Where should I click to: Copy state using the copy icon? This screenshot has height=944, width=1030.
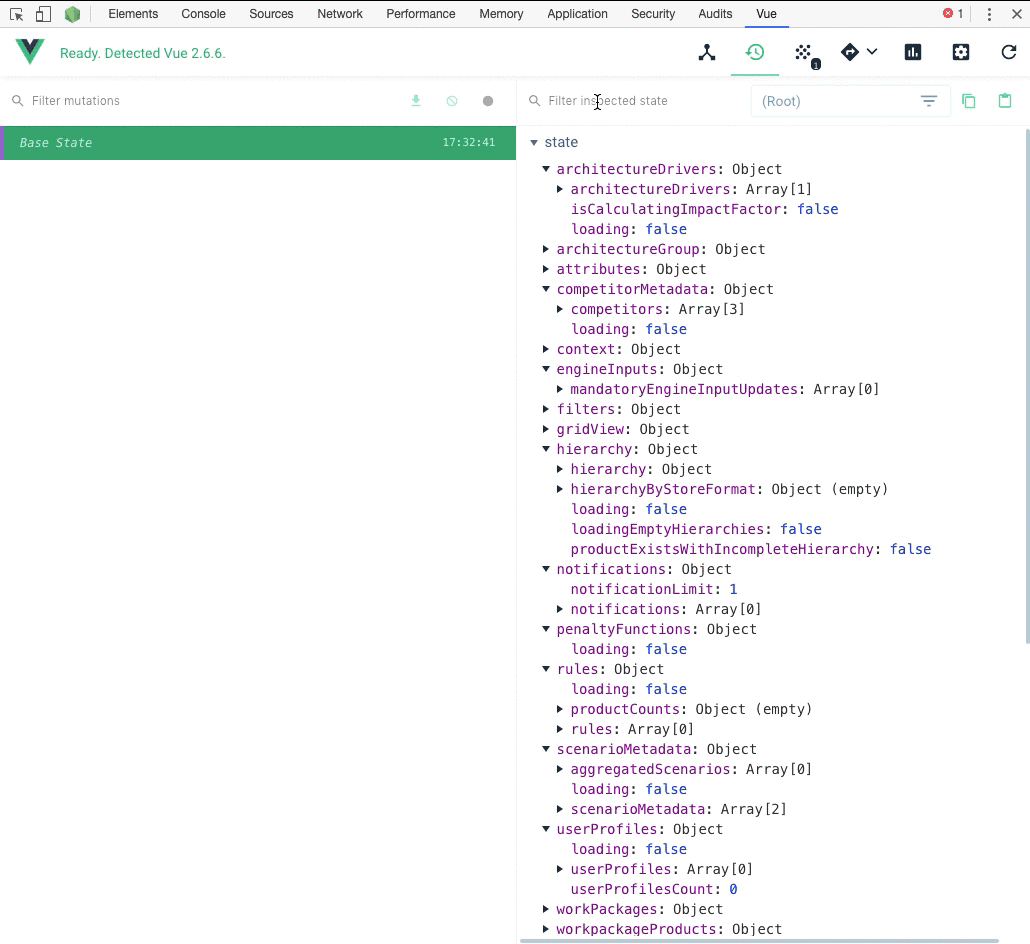pyautogui.click(x=968, y=100)
